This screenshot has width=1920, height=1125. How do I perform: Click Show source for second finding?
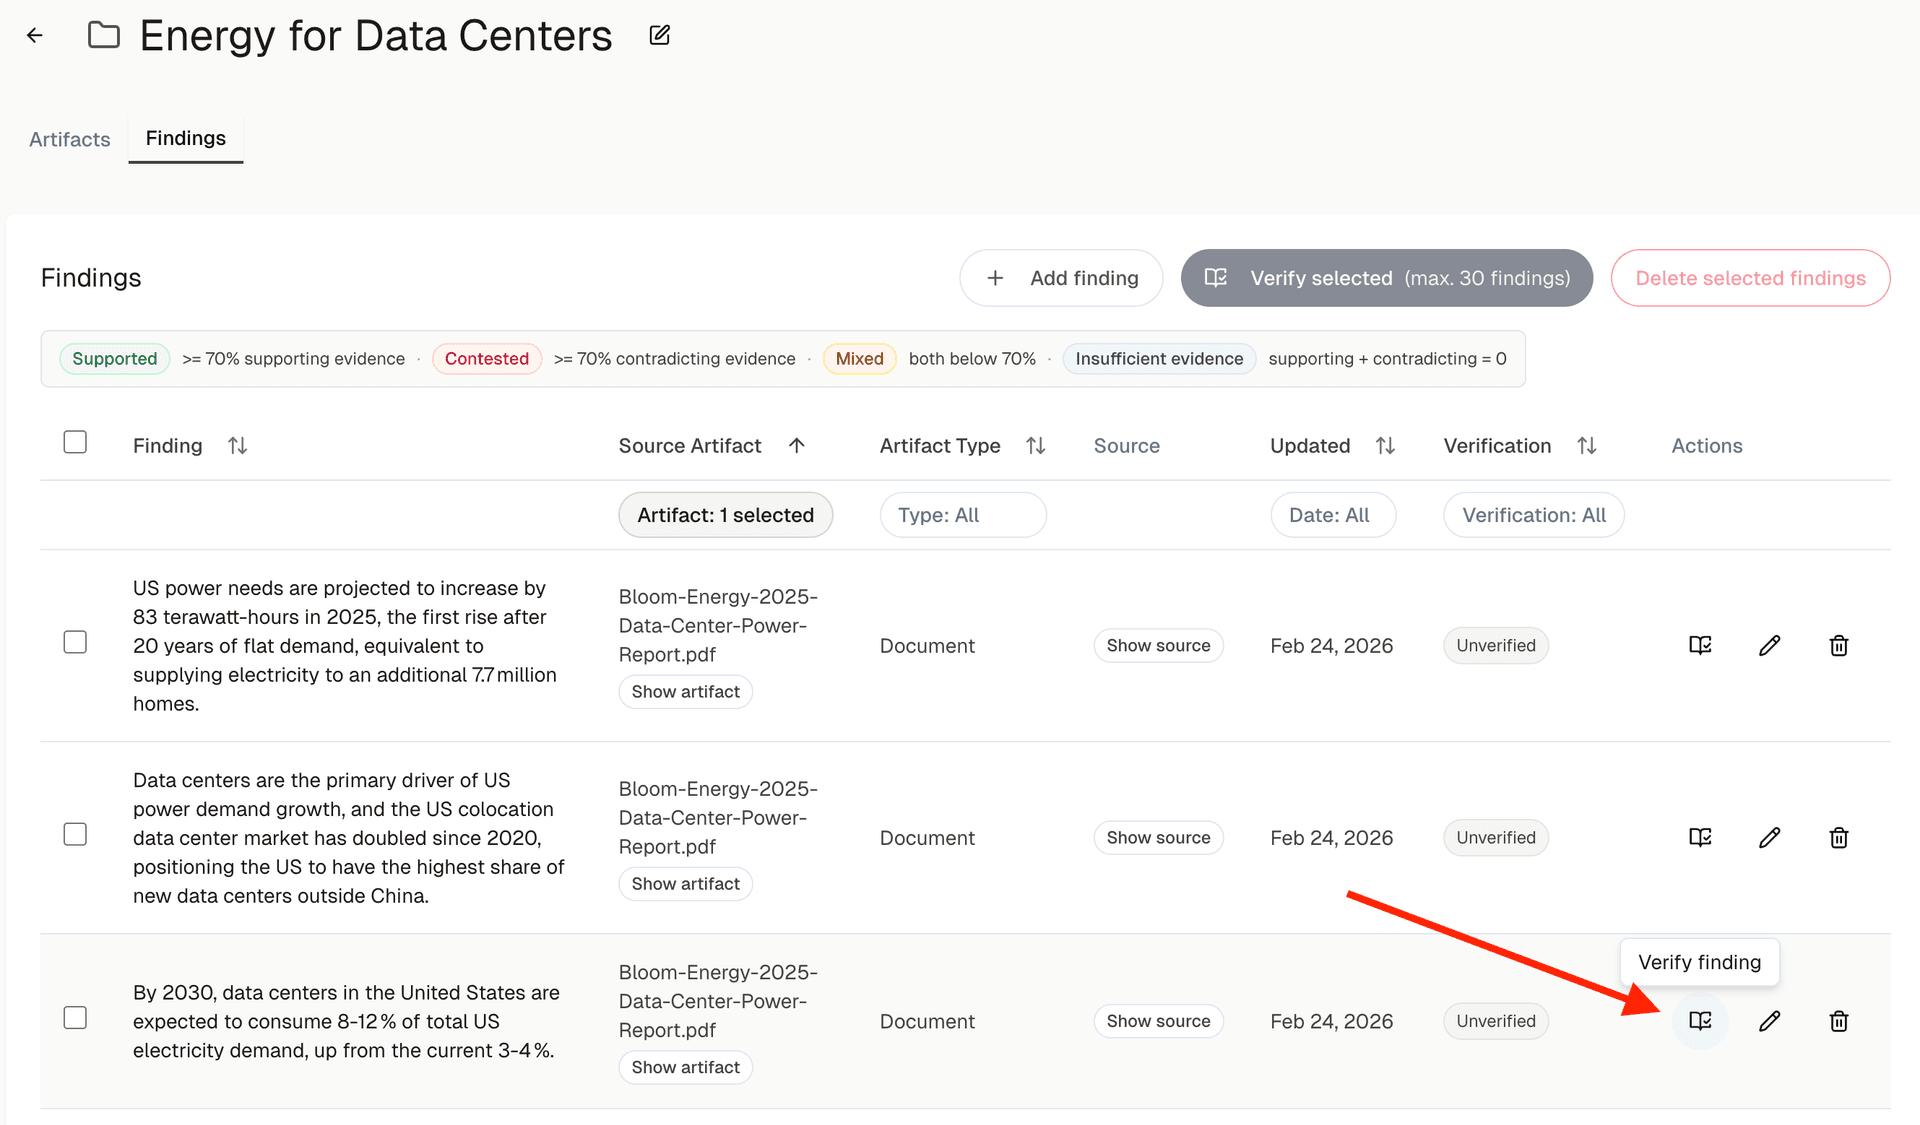(1158, 838)
